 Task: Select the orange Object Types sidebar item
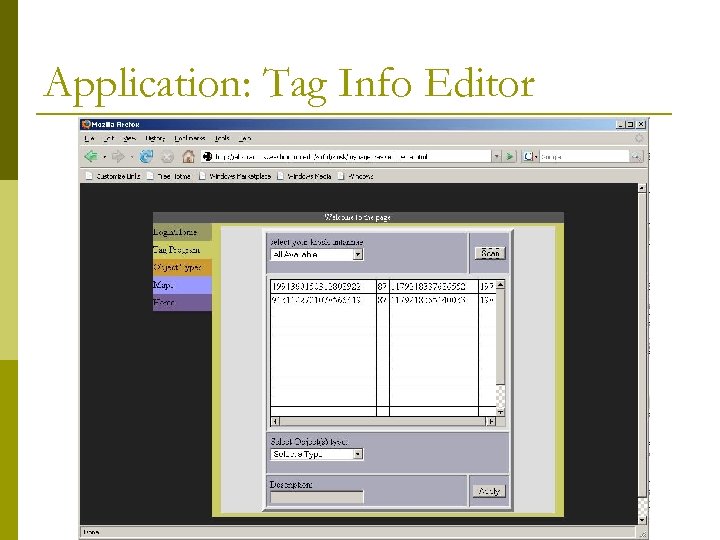coord(182,267)
